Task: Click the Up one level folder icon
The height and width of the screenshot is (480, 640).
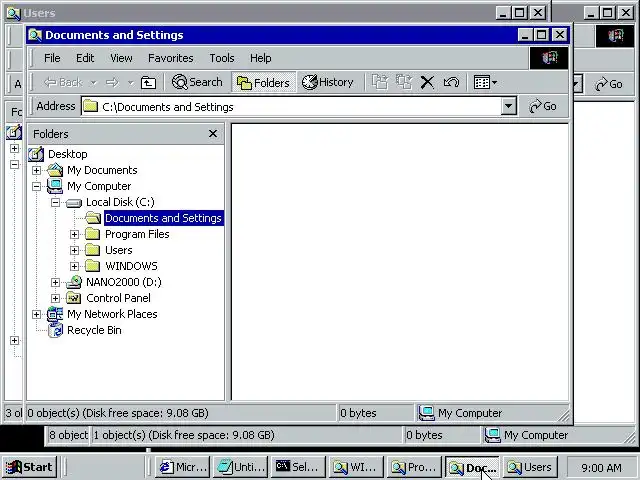Action: (148, 82)
